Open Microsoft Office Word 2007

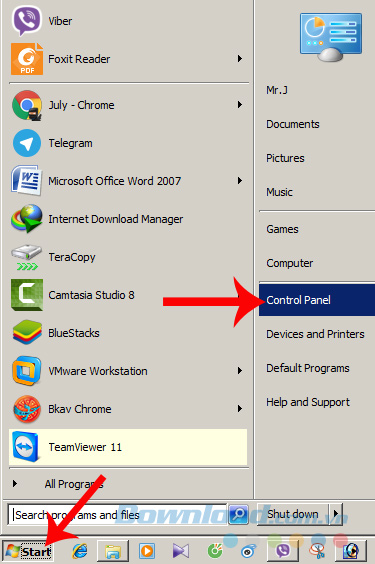129,181
